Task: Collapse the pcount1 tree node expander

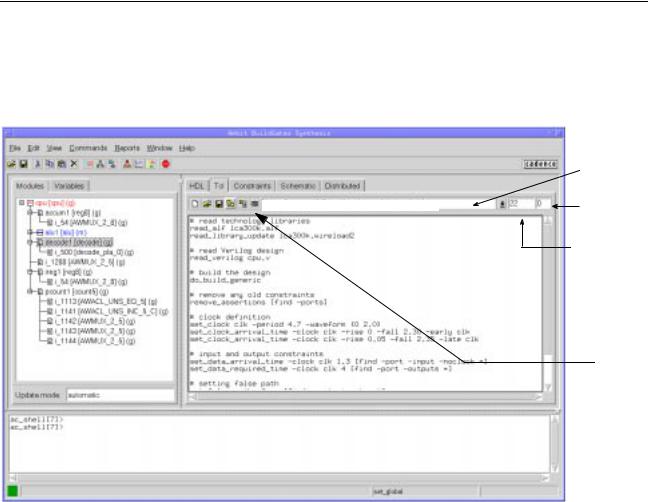Action: coord(30,292)
